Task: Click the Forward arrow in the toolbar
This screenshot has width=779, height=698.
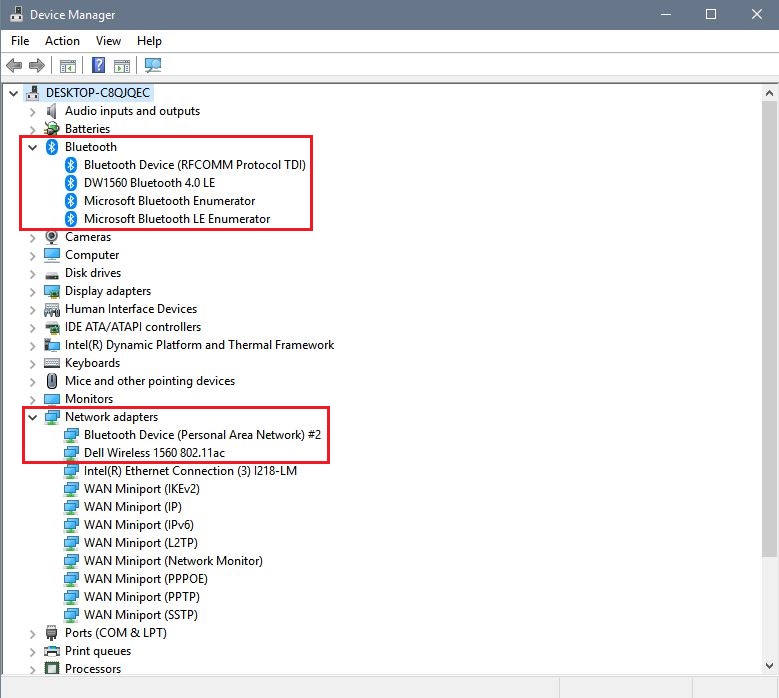Action: coord(37,66)
